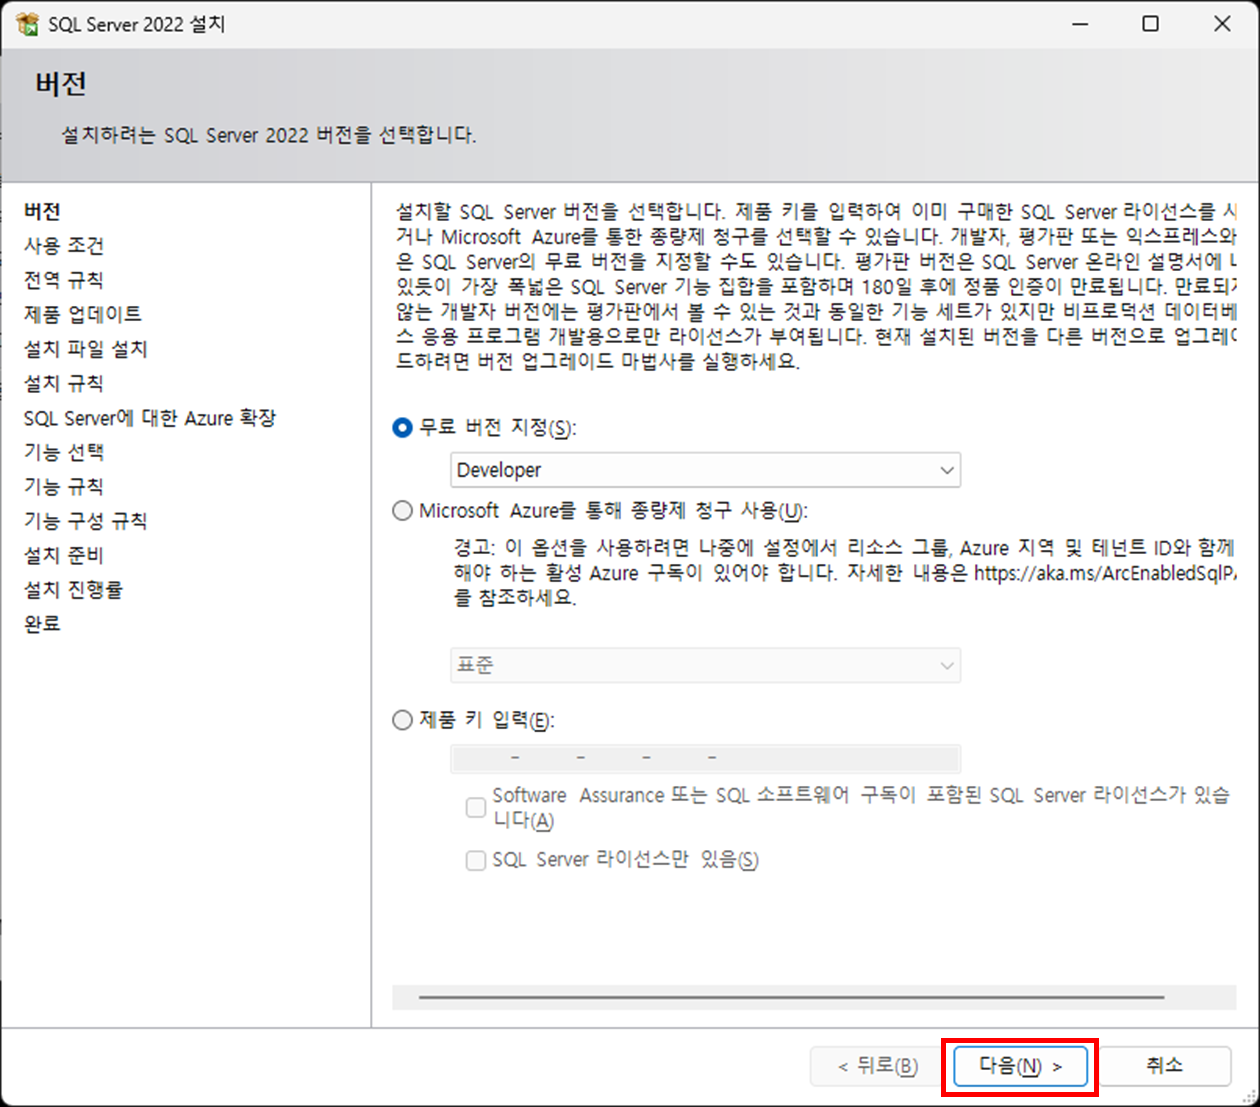
Task: Click the horizontal scrollbar at bottom
Action: click(792, 997)
